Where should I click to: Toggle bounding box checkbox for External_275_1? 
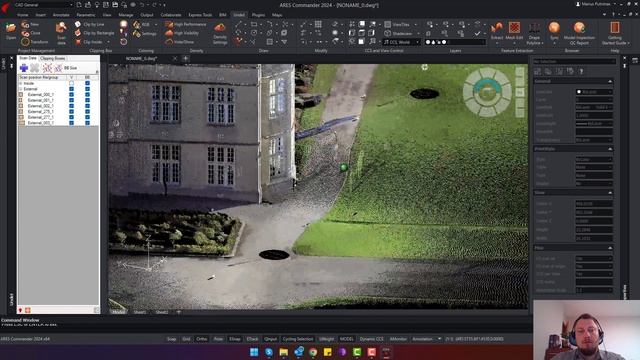click(87, 111)
